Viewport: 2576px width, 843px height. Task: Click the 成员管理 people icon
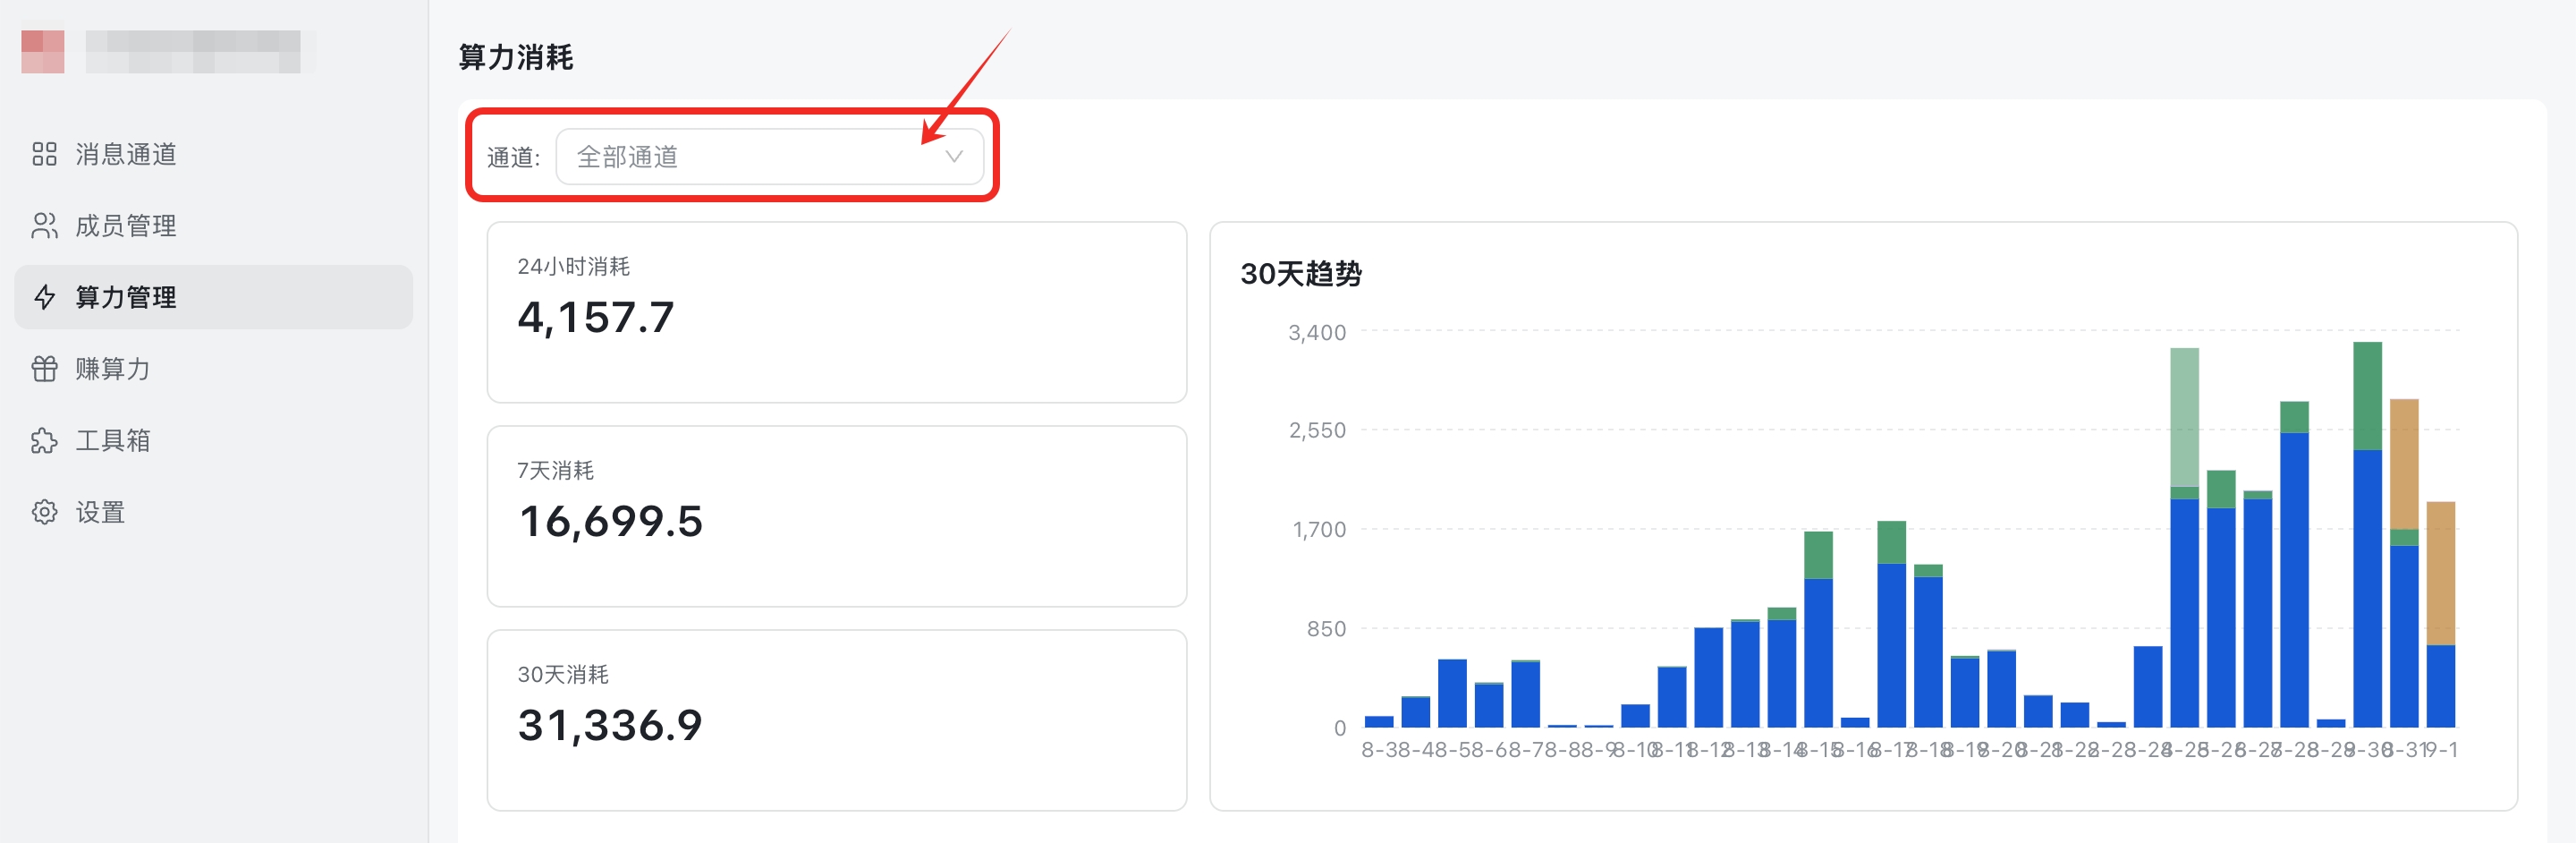pos(44,226)
